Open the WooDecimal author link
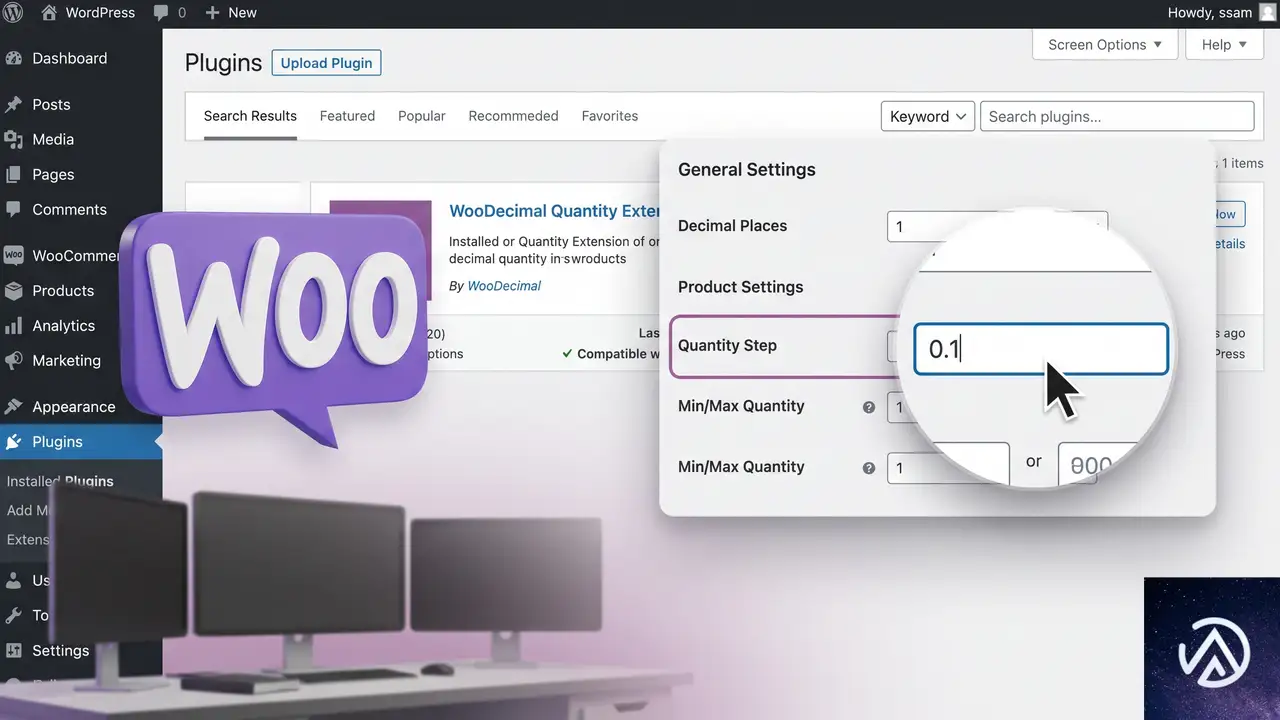The image size is (1280, 720). [504, 286]
